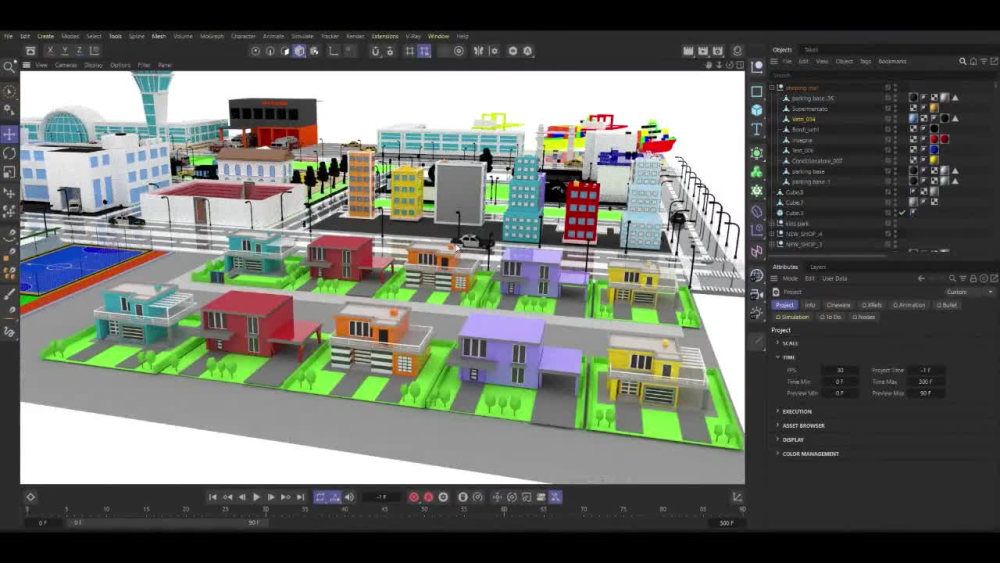Screen dimensions: 1000x563
Task: Click the search magnifier at top left
Action: (x=9, y=67)
